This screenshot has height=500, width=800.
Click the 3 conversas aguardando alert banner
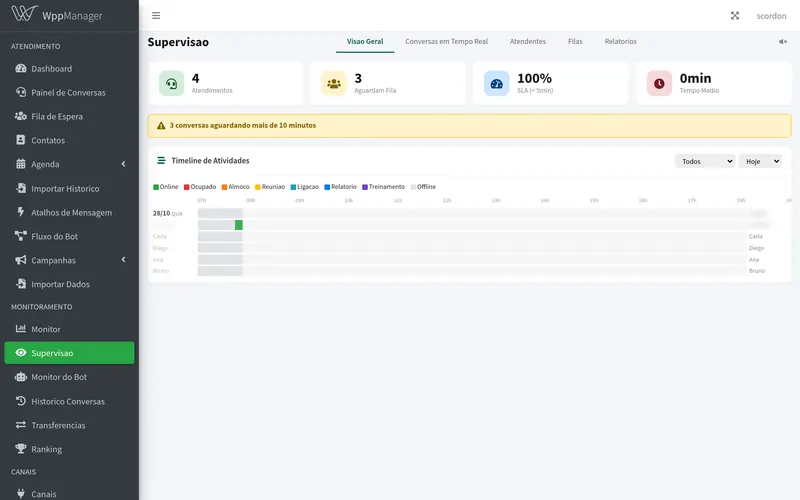[x=469, y=126]
